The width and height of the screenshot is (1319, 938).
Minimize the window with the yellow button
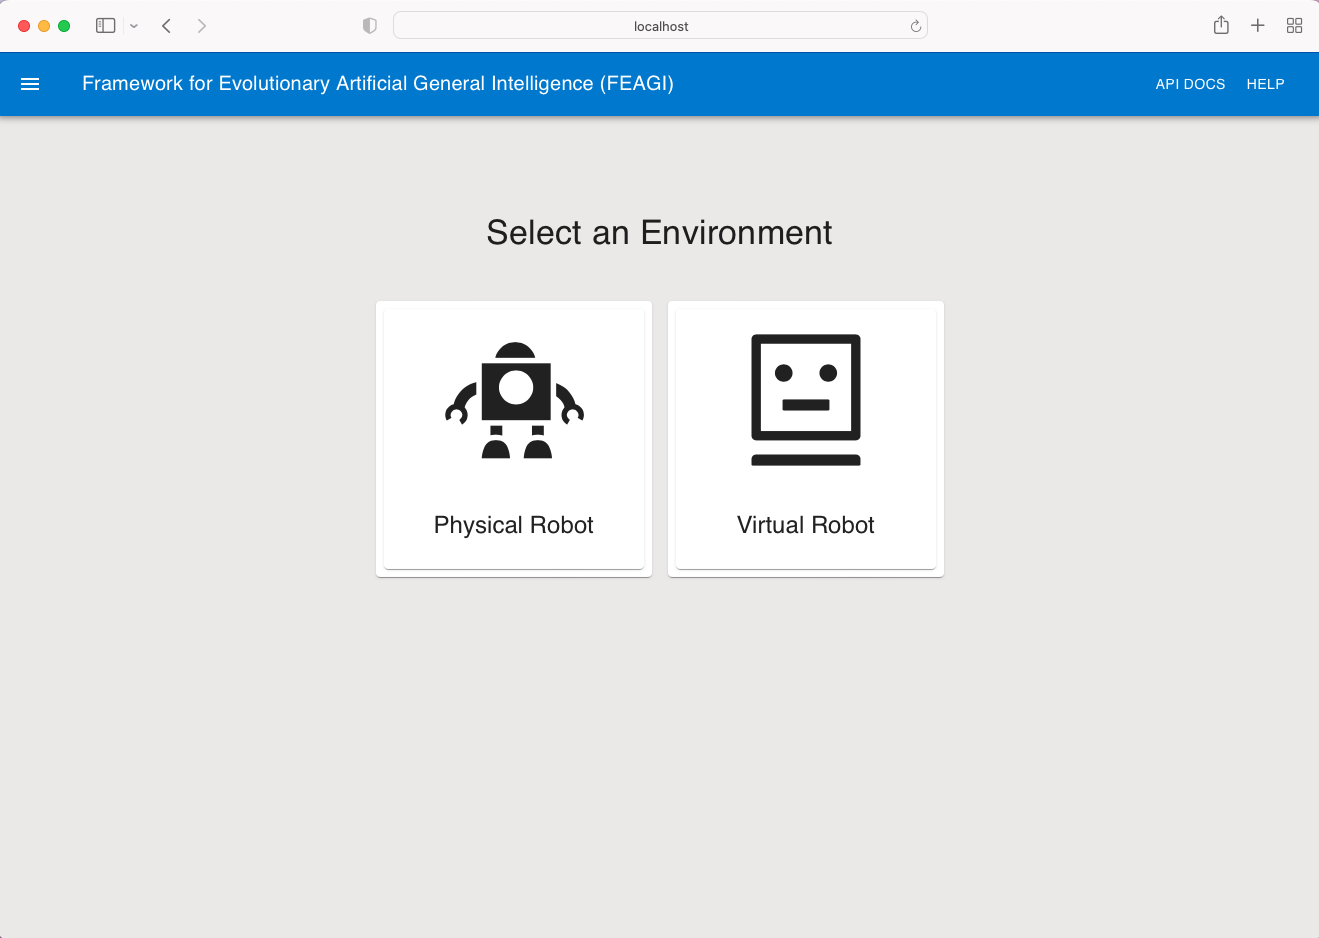point(44,26)
